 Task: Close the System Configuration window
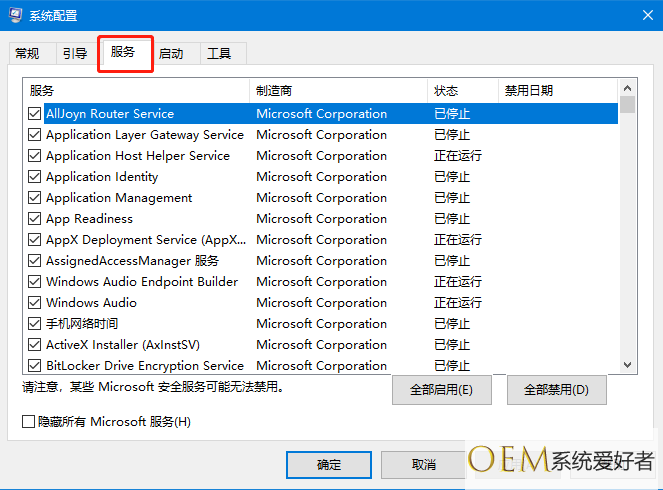pyautogui.click(x=639, y=15)
